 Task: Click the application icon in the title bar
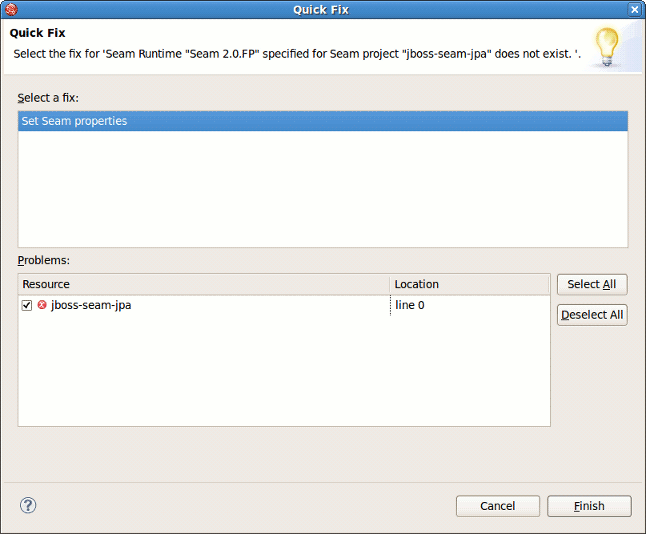point(11,9)
